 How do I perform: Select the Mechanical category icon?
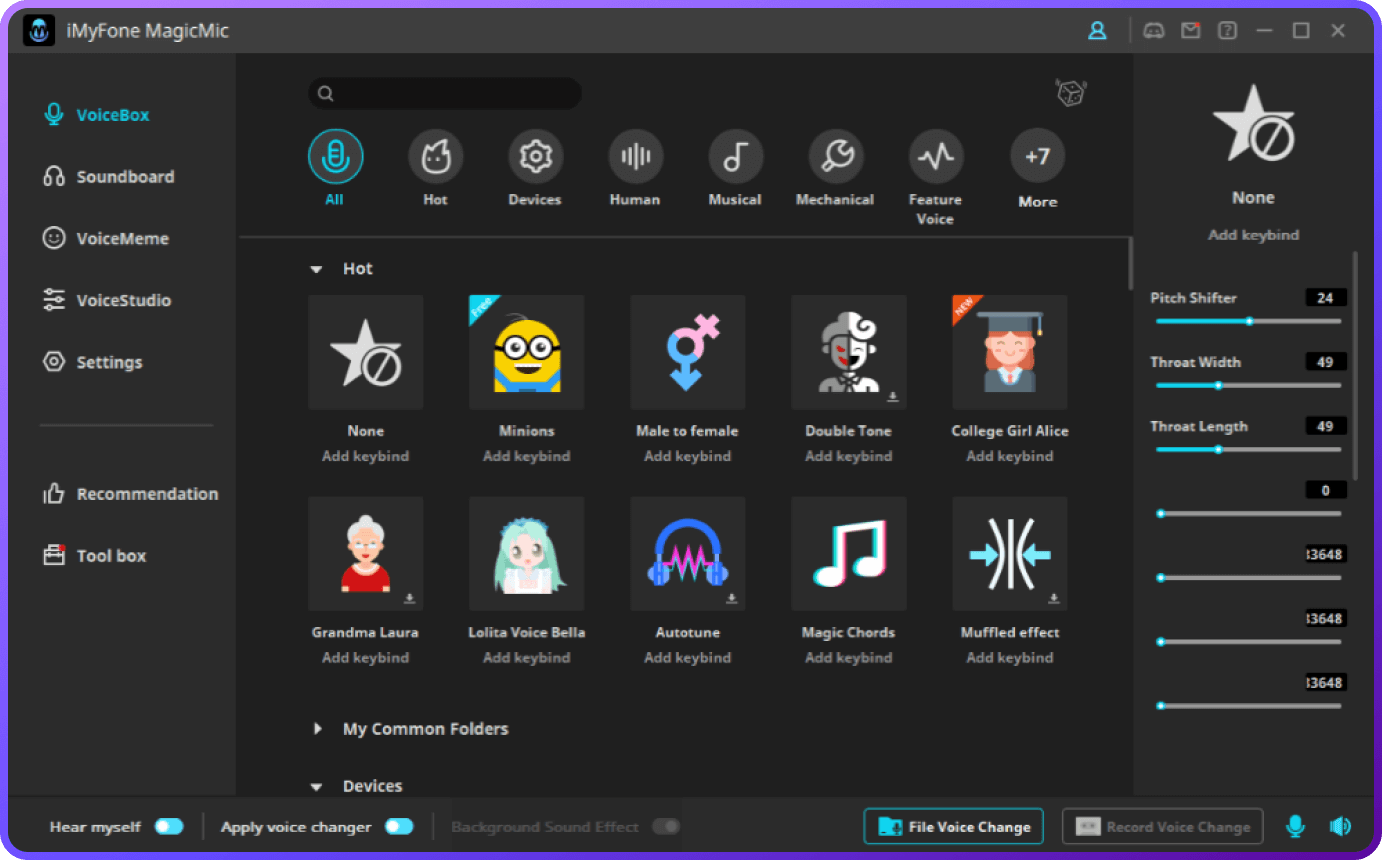pyautogui.click(x=835, y=156)
